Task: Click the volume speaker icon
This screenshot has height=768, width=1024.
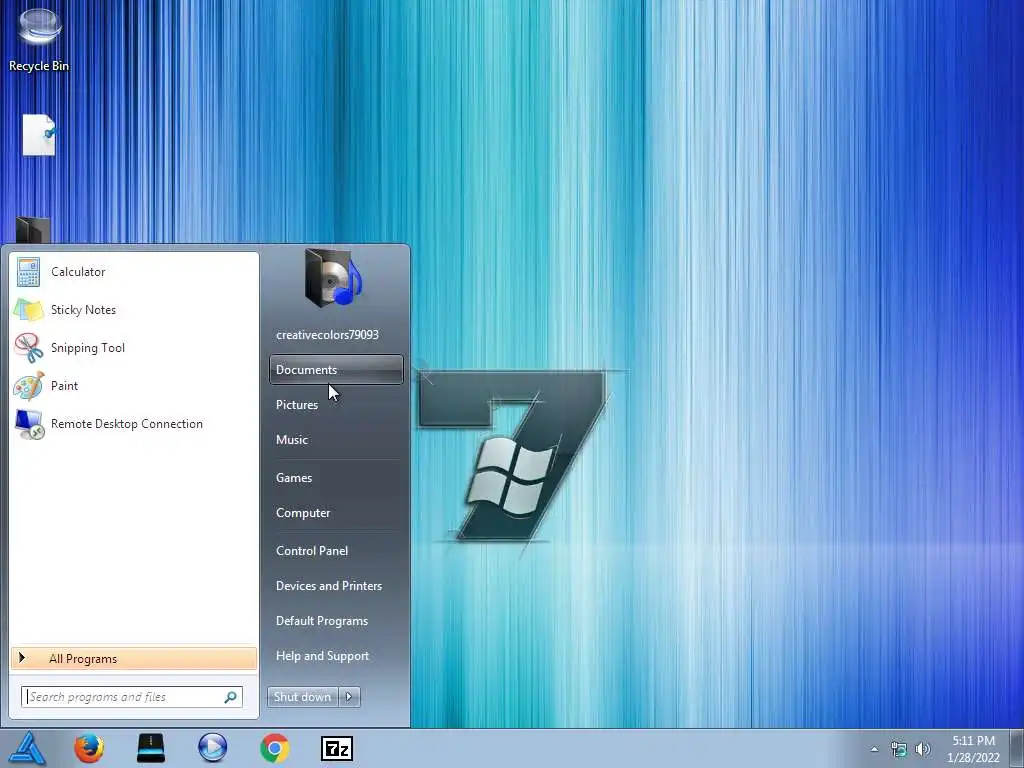Action: 923,749
